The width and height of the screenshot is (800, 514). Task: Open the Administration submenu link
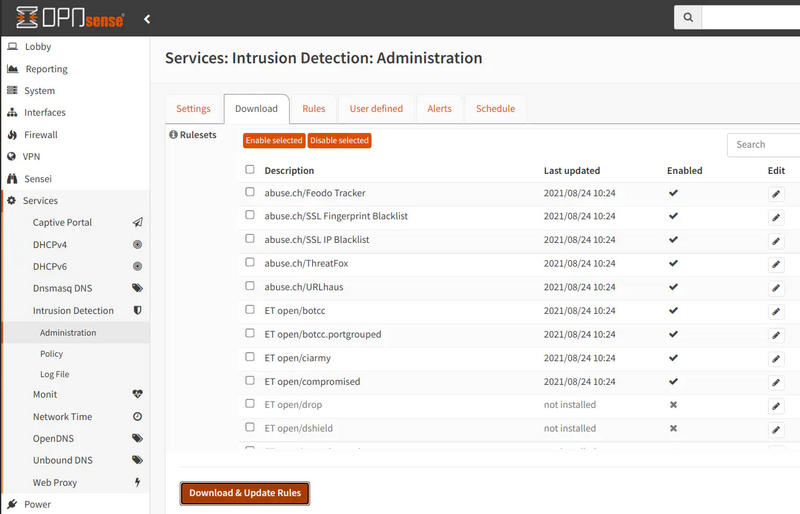click(x=68, y=332)
